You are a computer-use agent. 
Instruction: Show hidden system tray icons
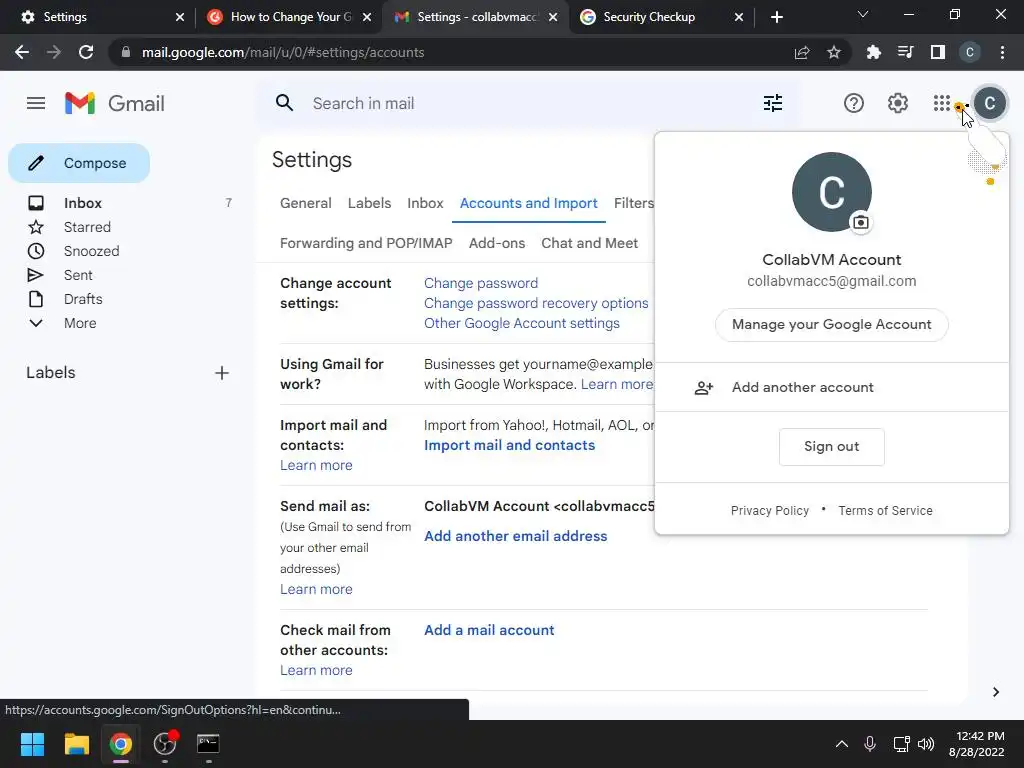(842, 744)
